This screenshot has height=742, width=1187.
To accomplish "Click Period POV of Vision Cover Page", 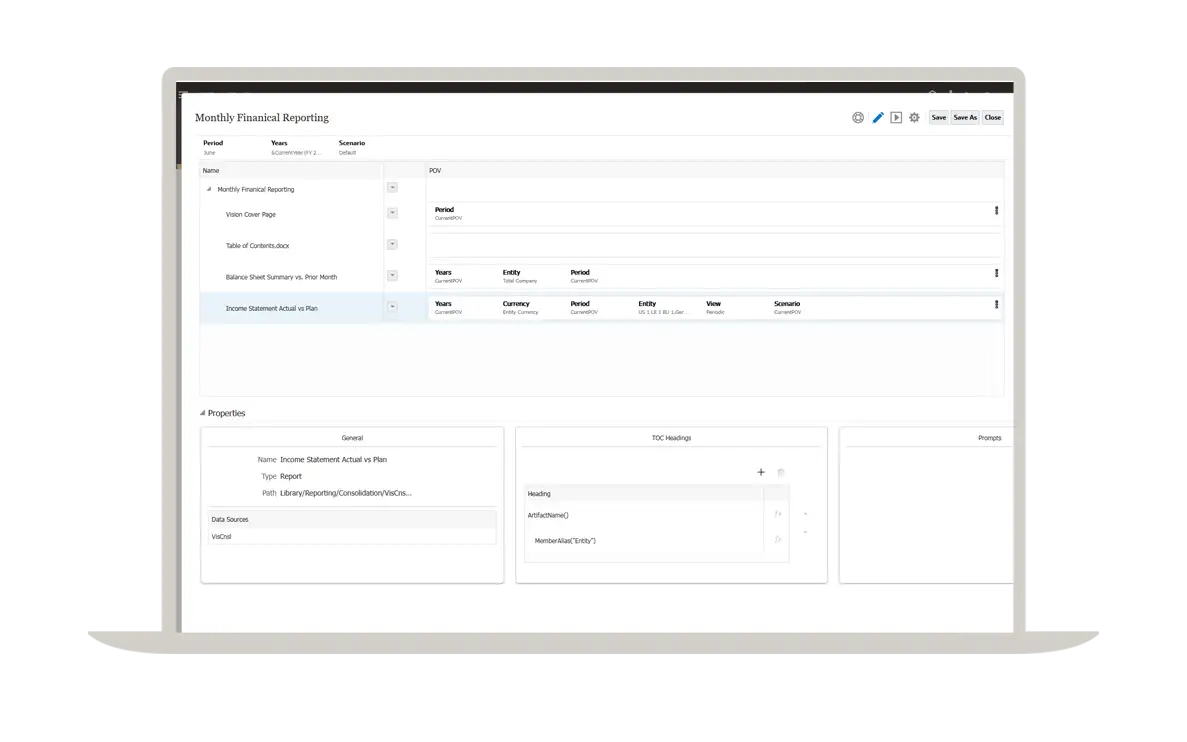I will coord(448,214).
